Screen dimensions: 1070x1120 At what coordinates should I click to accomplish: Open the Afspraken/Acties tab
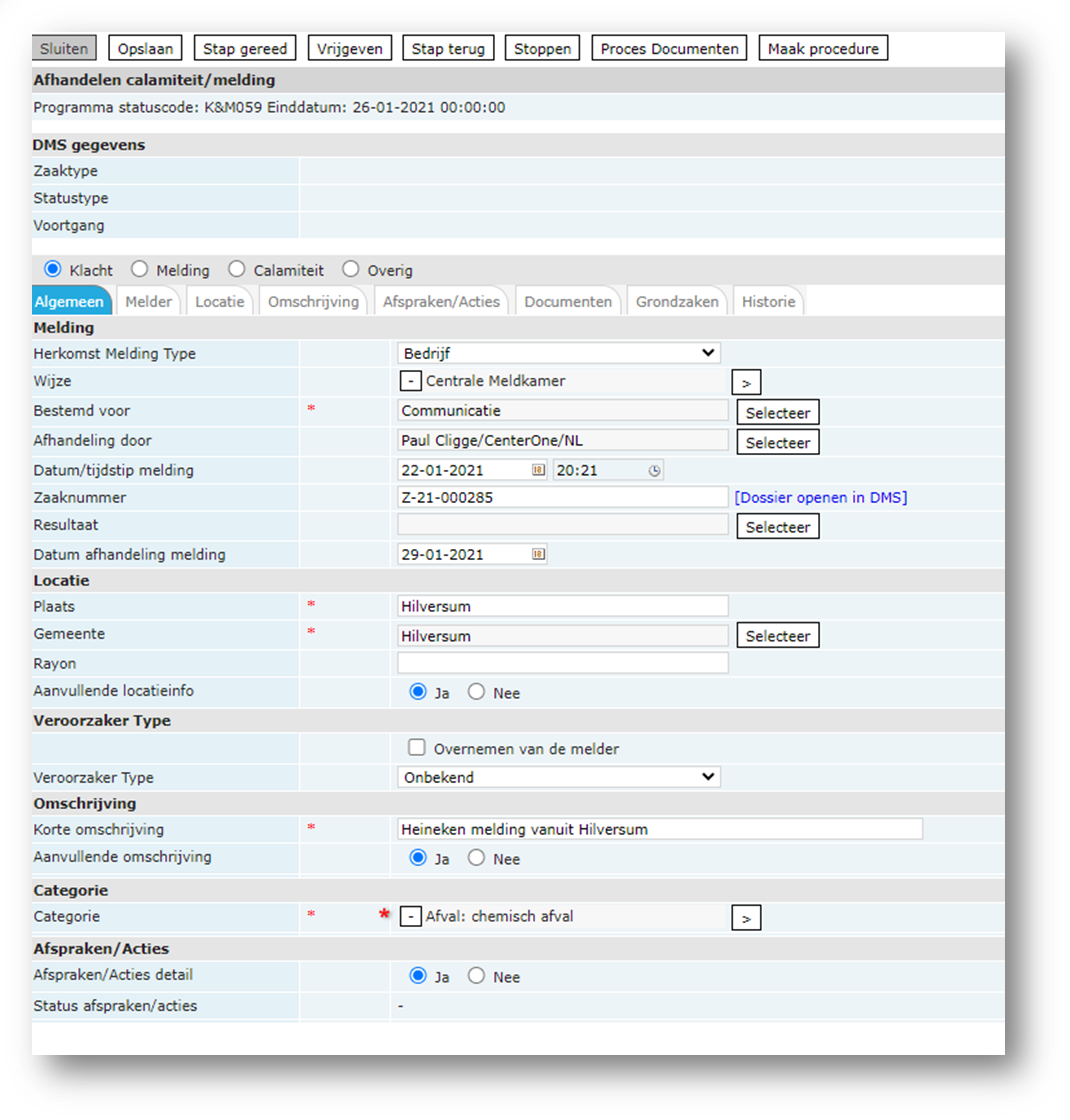click(x=440, y=301)
